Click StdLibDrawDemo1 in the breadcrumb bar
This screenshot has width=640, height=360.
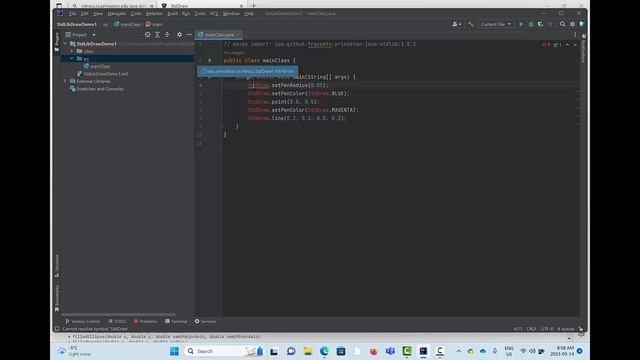point(76,24)
